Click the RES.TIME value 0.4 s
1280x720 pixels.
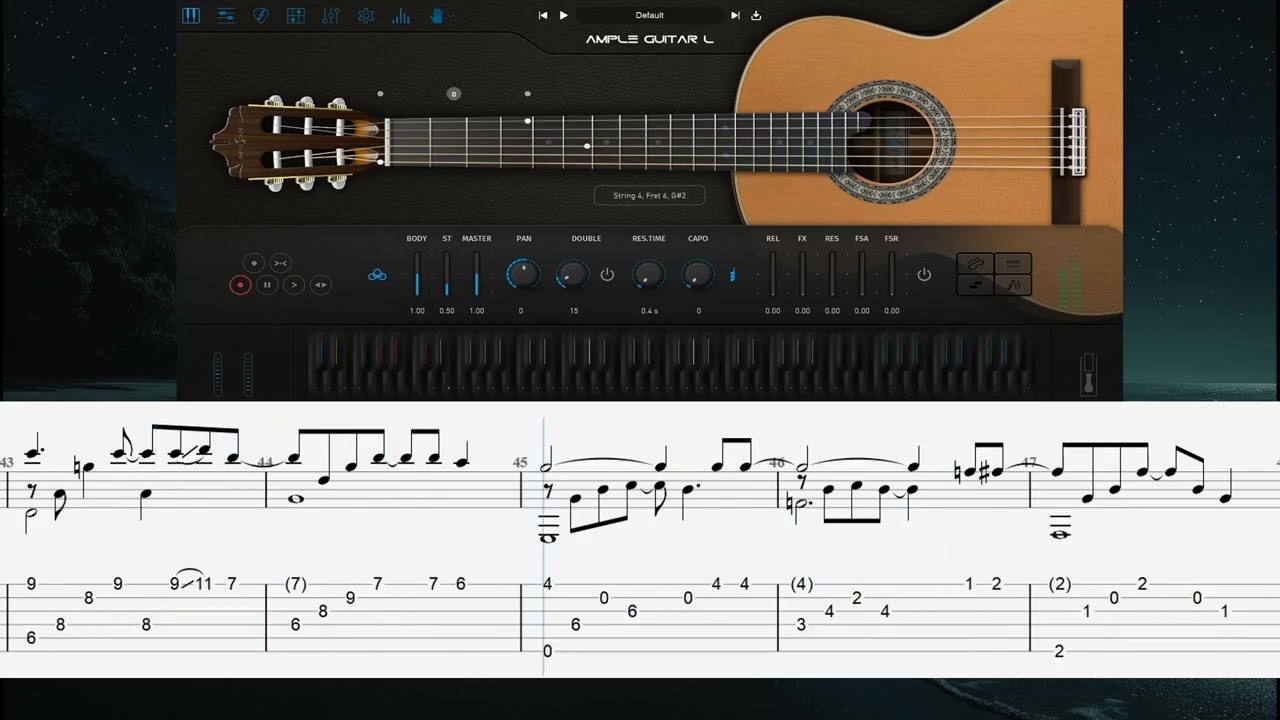click(649, 311)
